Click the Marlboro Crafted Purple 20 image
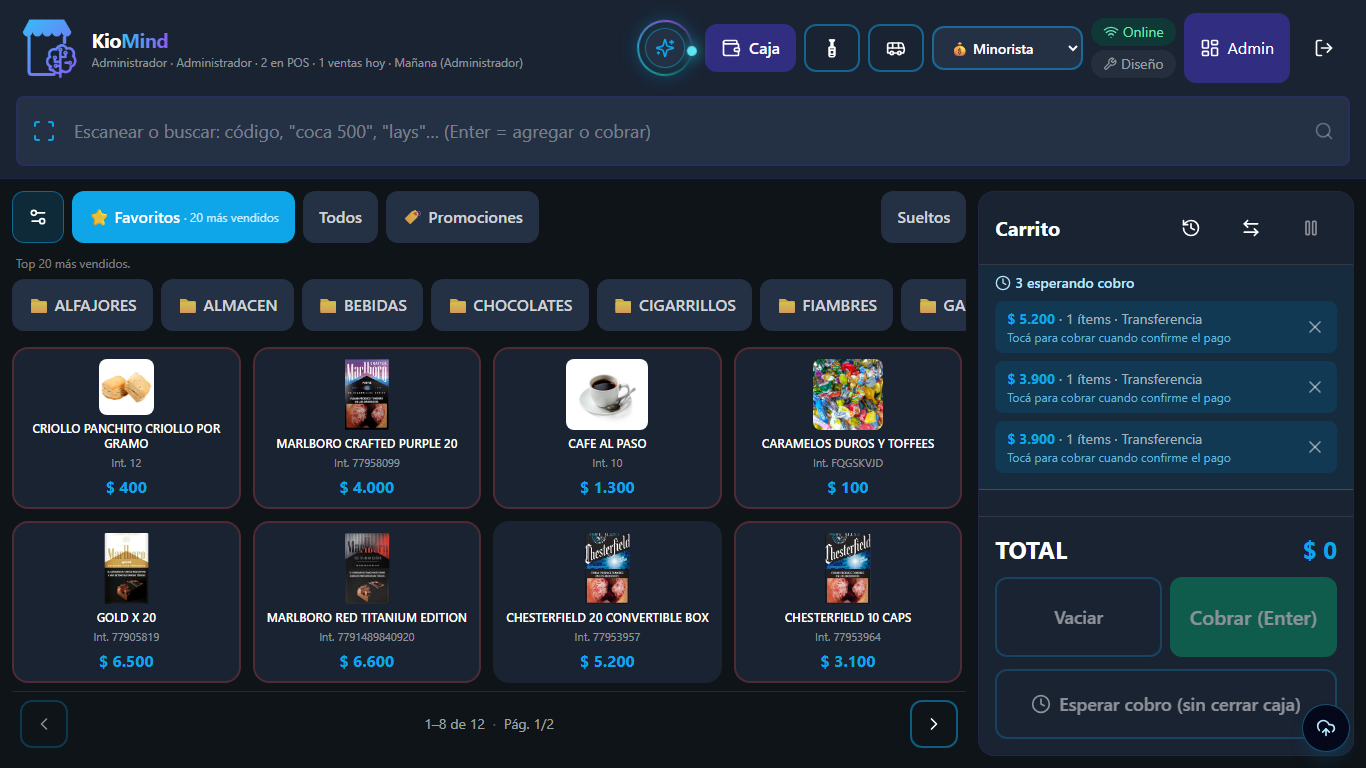 click(x=367, y=394)
